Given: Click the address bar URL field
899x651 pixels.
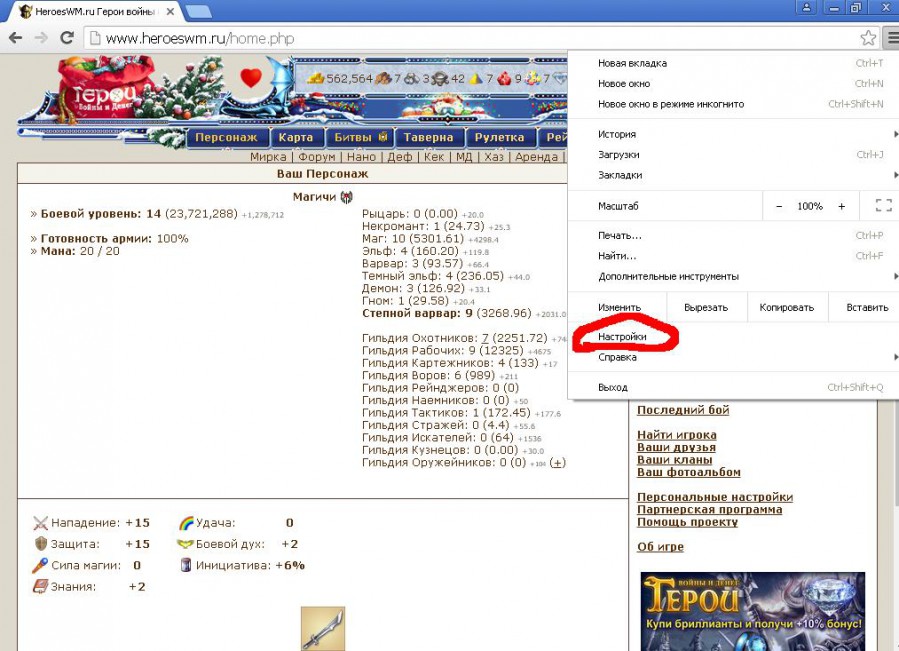Looking at the screenshot, I should pyautogui.click(x=470, y=38).
